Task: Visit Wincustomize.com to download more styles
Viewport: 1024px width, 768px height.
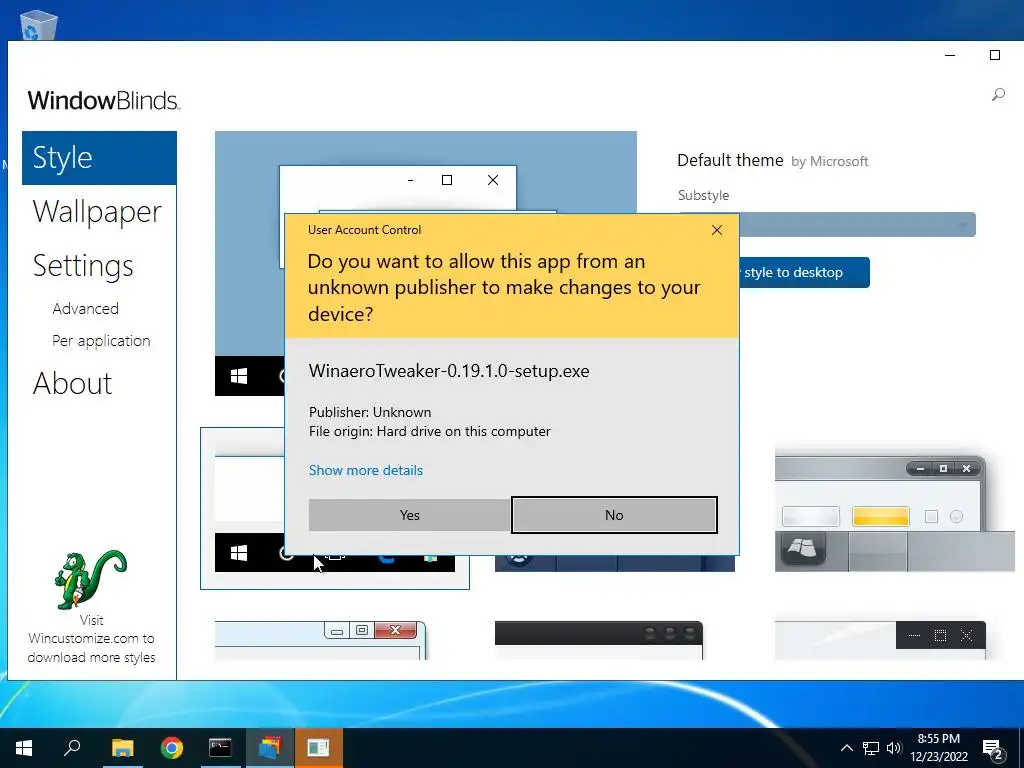Action: point(91,639)
